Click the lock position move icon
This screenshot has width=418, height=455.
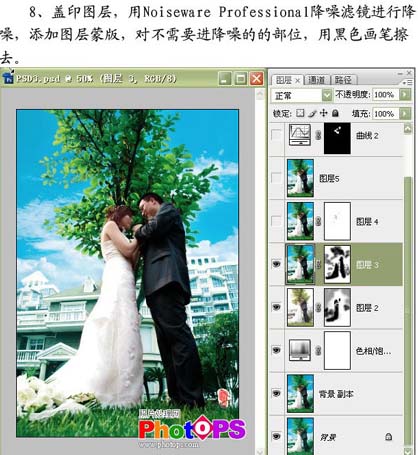click(323, 113)
